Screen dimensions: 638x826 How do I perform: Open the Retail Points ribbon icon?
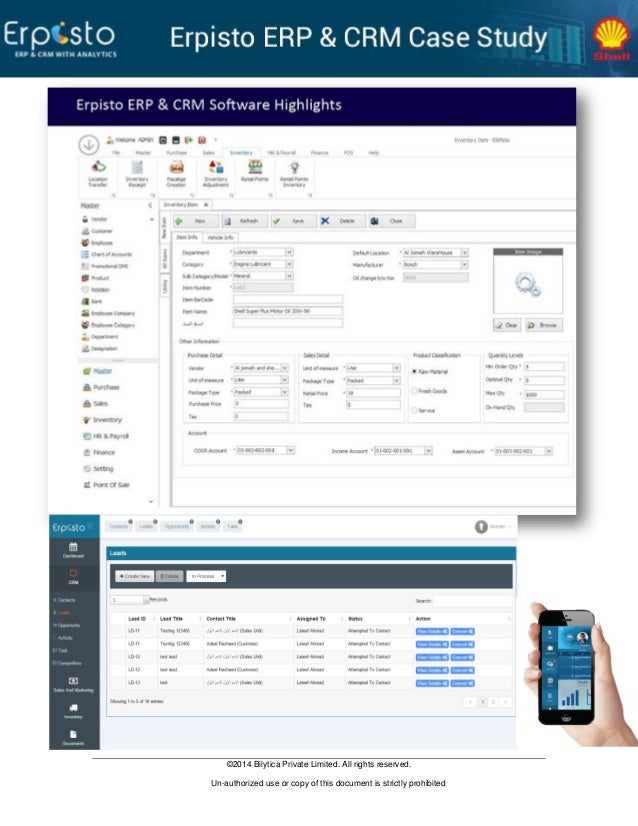[x=255, y=171]
